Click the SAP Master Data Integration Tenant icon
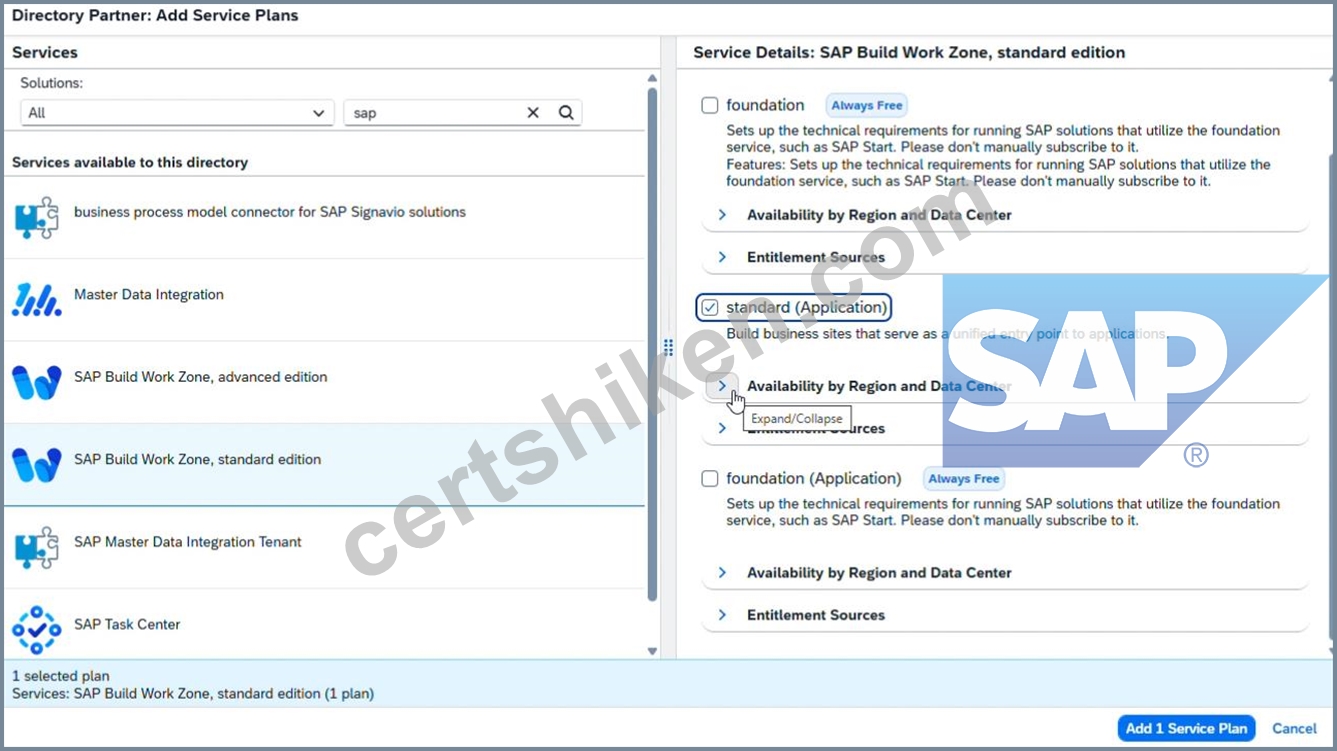Screen dimensions: 1337x751 point(37,548)
